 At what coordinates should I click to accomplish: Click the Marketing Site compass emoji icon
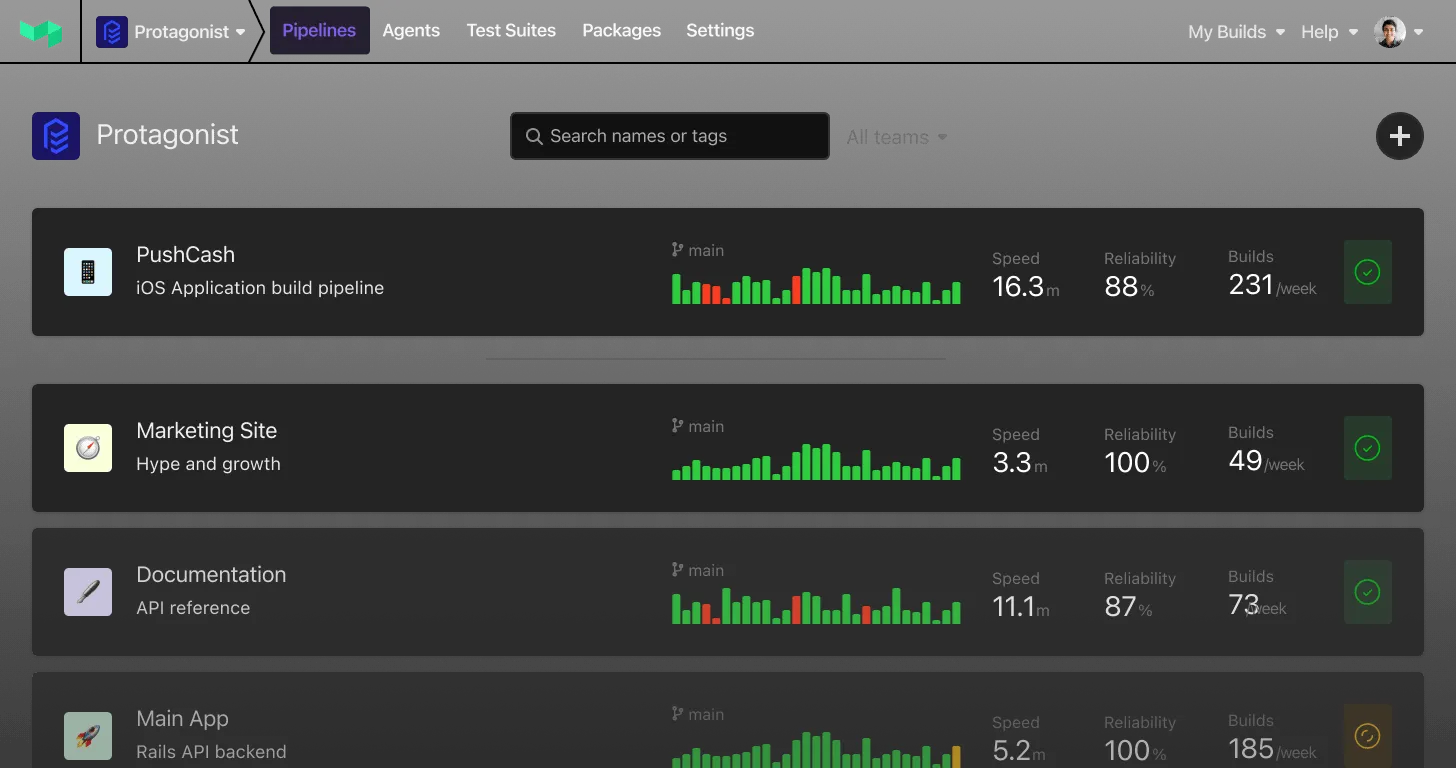pos(88,448)
